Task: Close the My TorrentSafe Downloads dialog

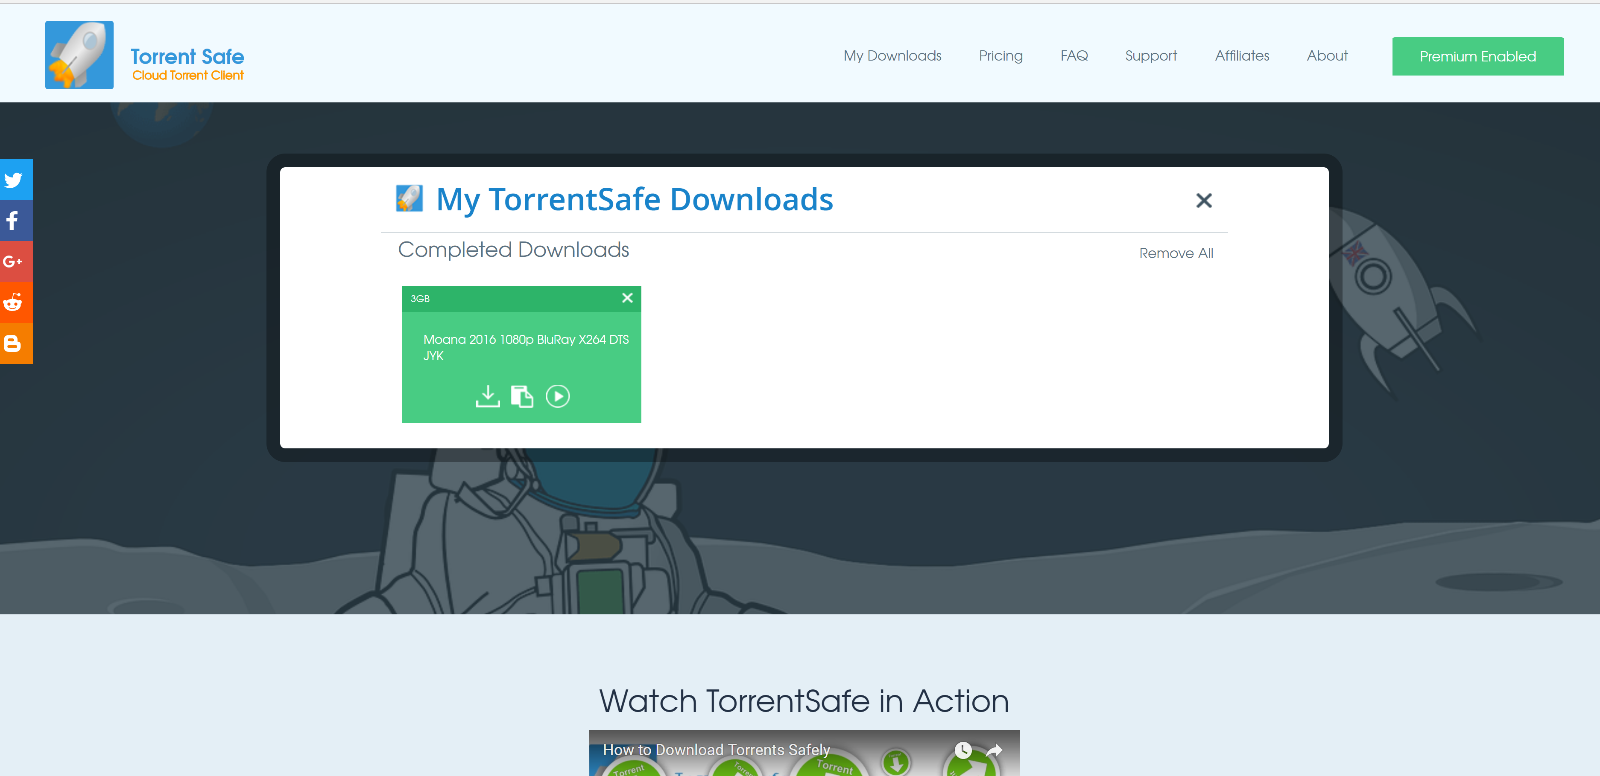Action: pos(1204,201)
